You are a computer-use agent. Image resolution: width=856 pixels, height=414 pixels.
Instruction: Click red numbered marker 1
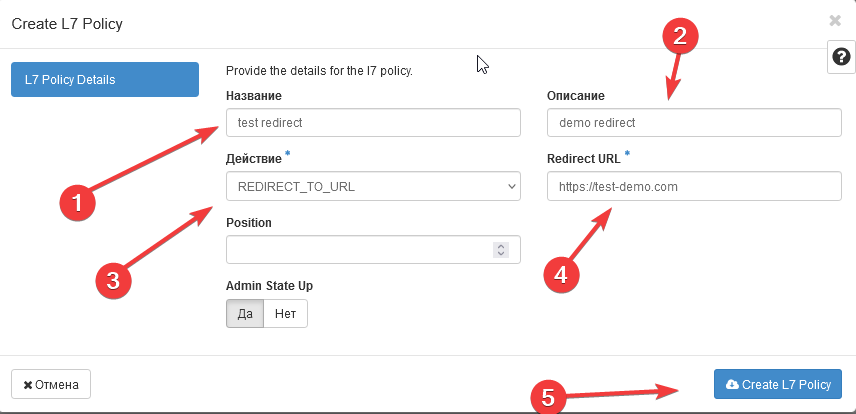pos(76,204)
